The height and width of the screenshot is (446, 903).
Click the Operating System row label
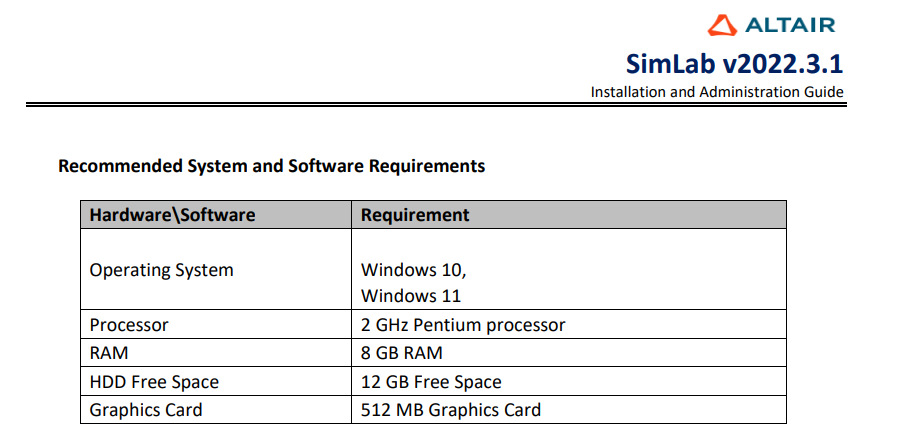click(x=161, y=270)
